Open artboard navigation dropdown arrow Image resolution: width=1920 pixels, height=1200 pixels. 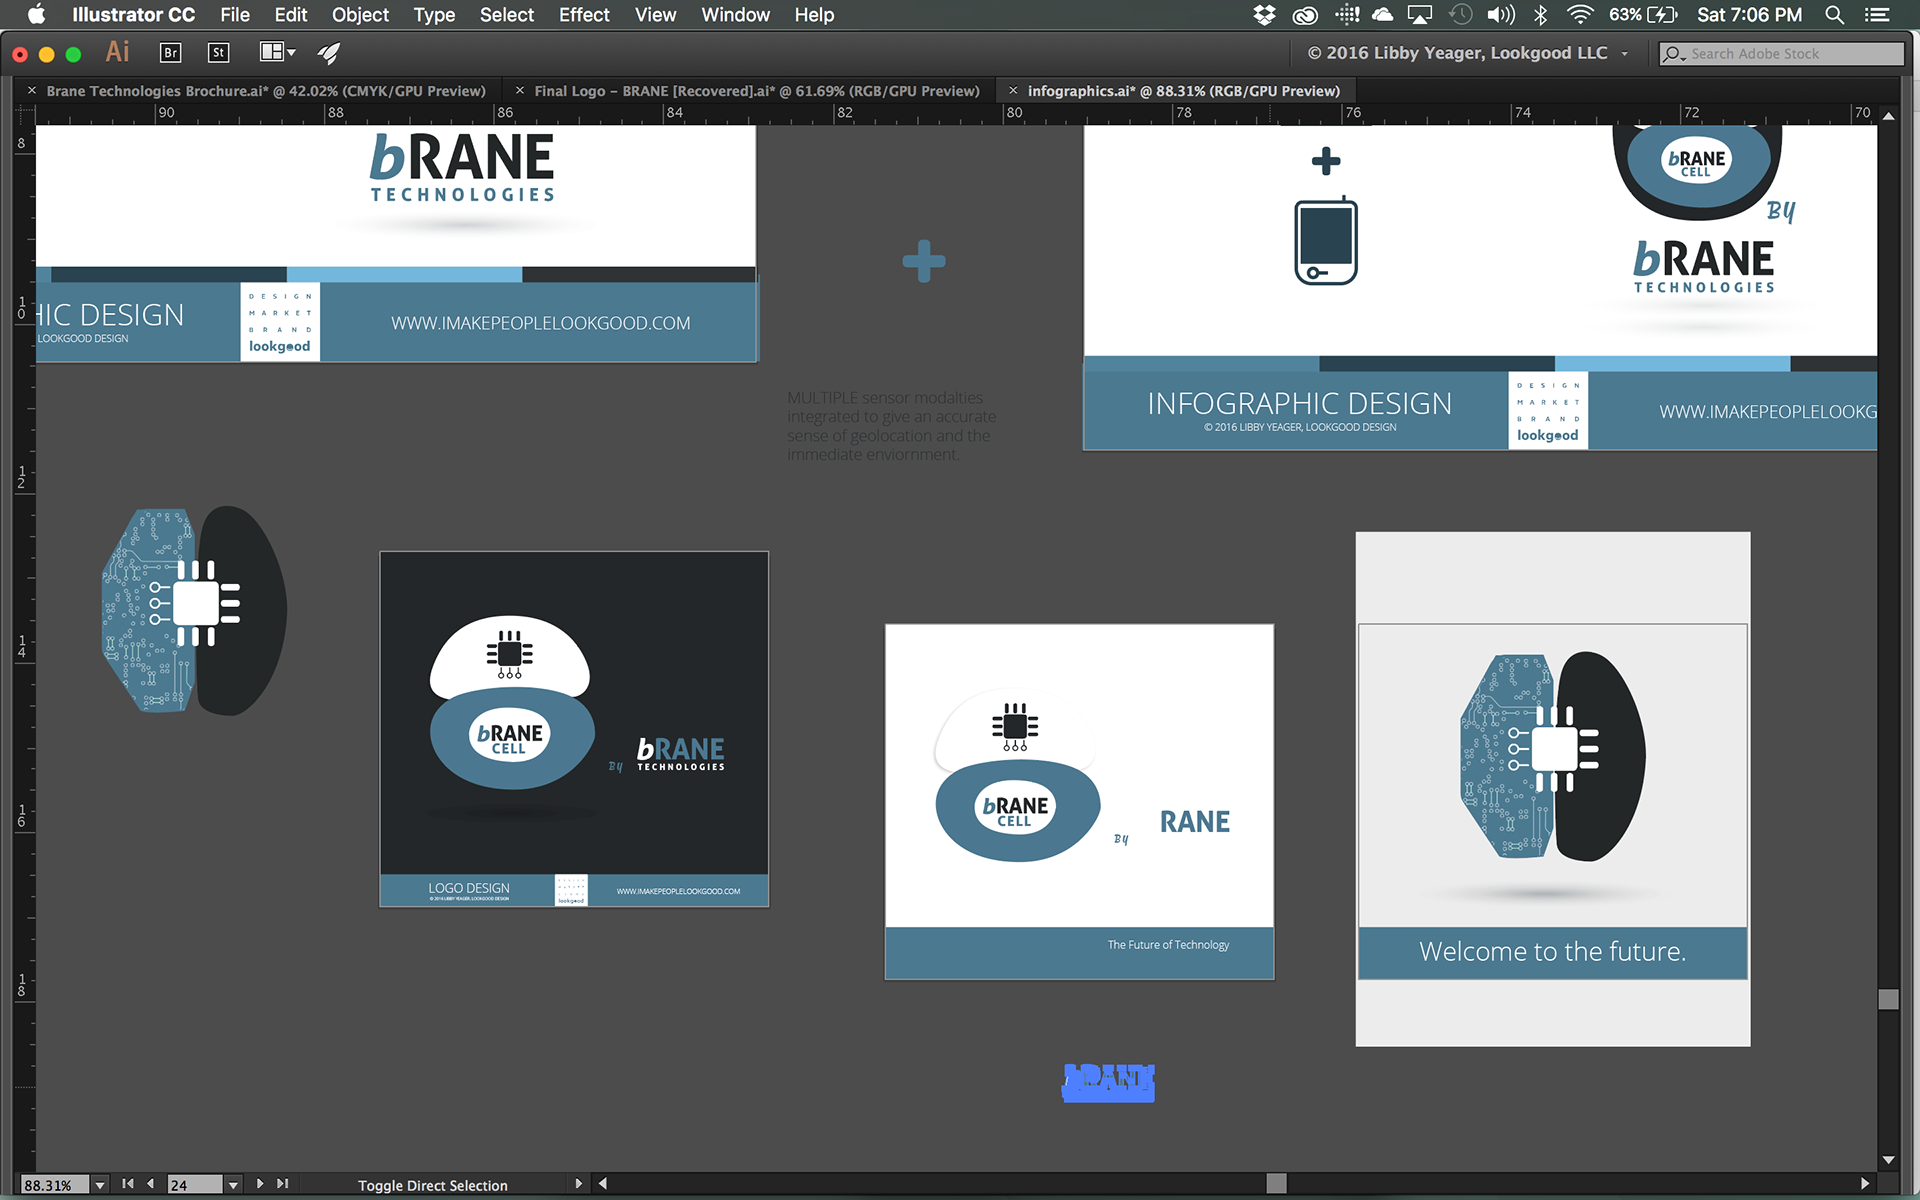233,1185
